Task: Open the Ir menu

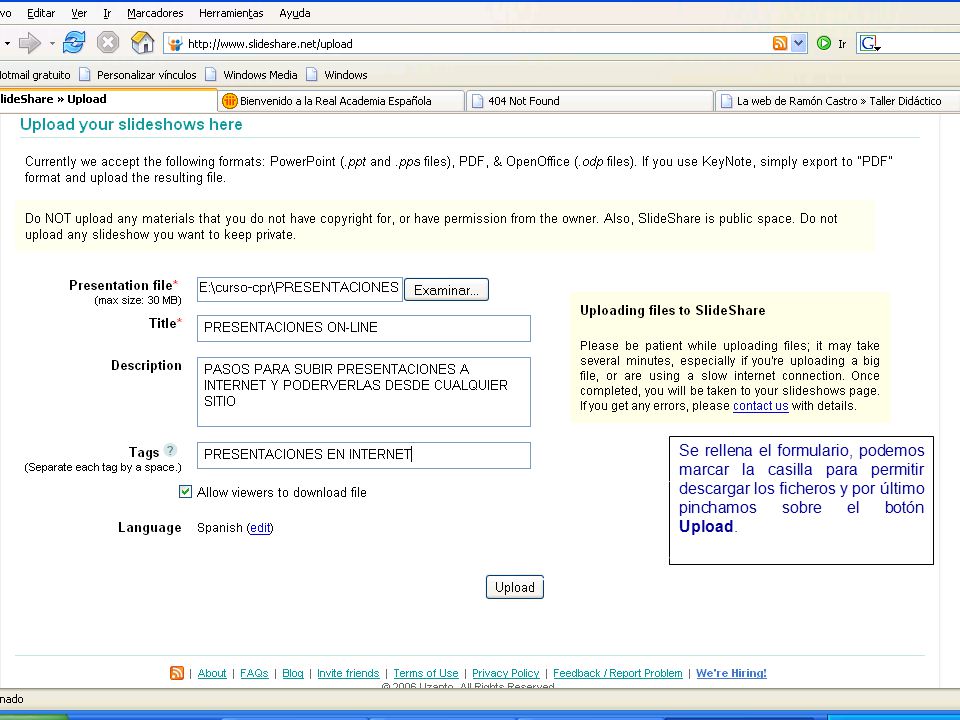Action: click(107, 13)
